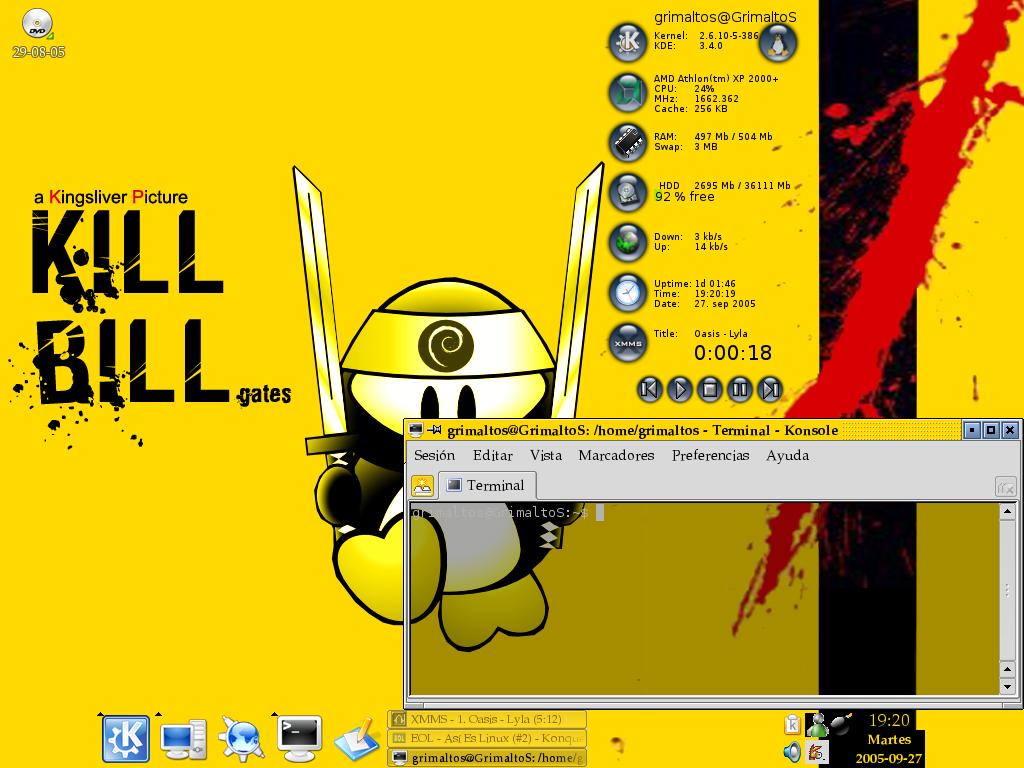Click the Tux penguin icon in system monitor
The width and height of the screenshot is (1024, 768).
click(778, 43)
